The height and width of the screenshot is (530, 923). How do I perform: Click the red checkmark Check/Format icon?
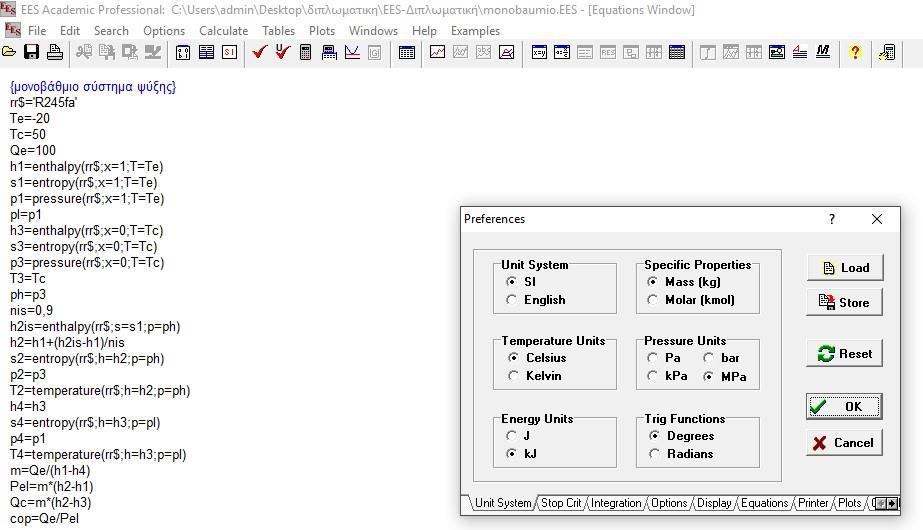coord(260,52)
